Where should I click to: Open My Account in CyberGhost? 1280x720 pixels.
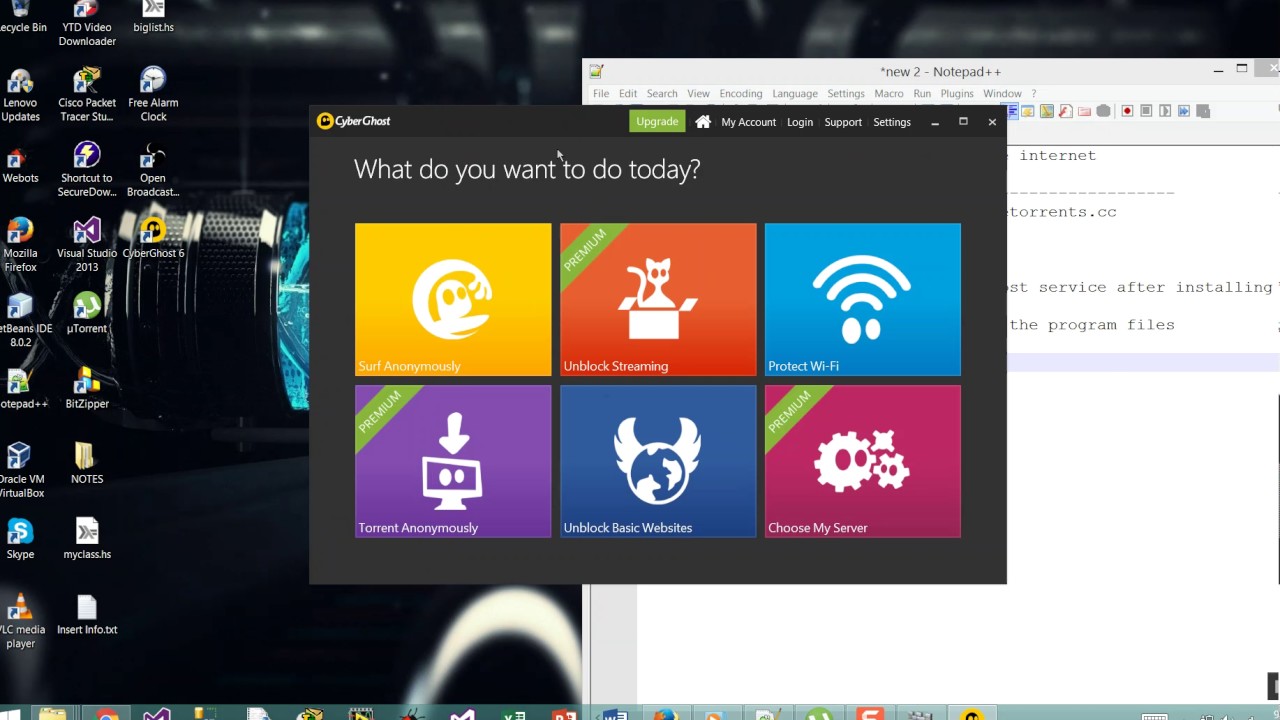click(749, 122)
